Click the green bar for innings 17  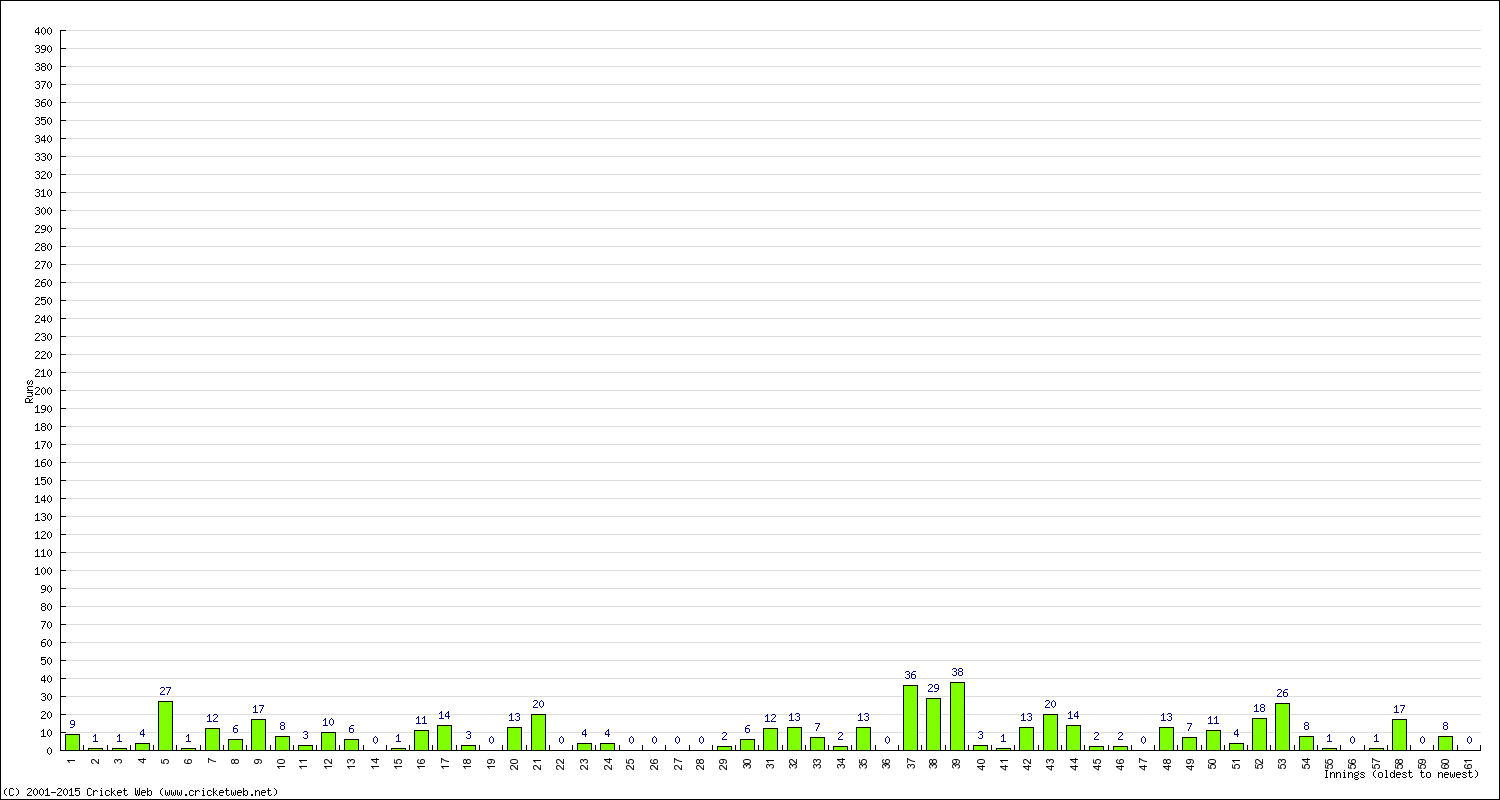tap(445, 738)
